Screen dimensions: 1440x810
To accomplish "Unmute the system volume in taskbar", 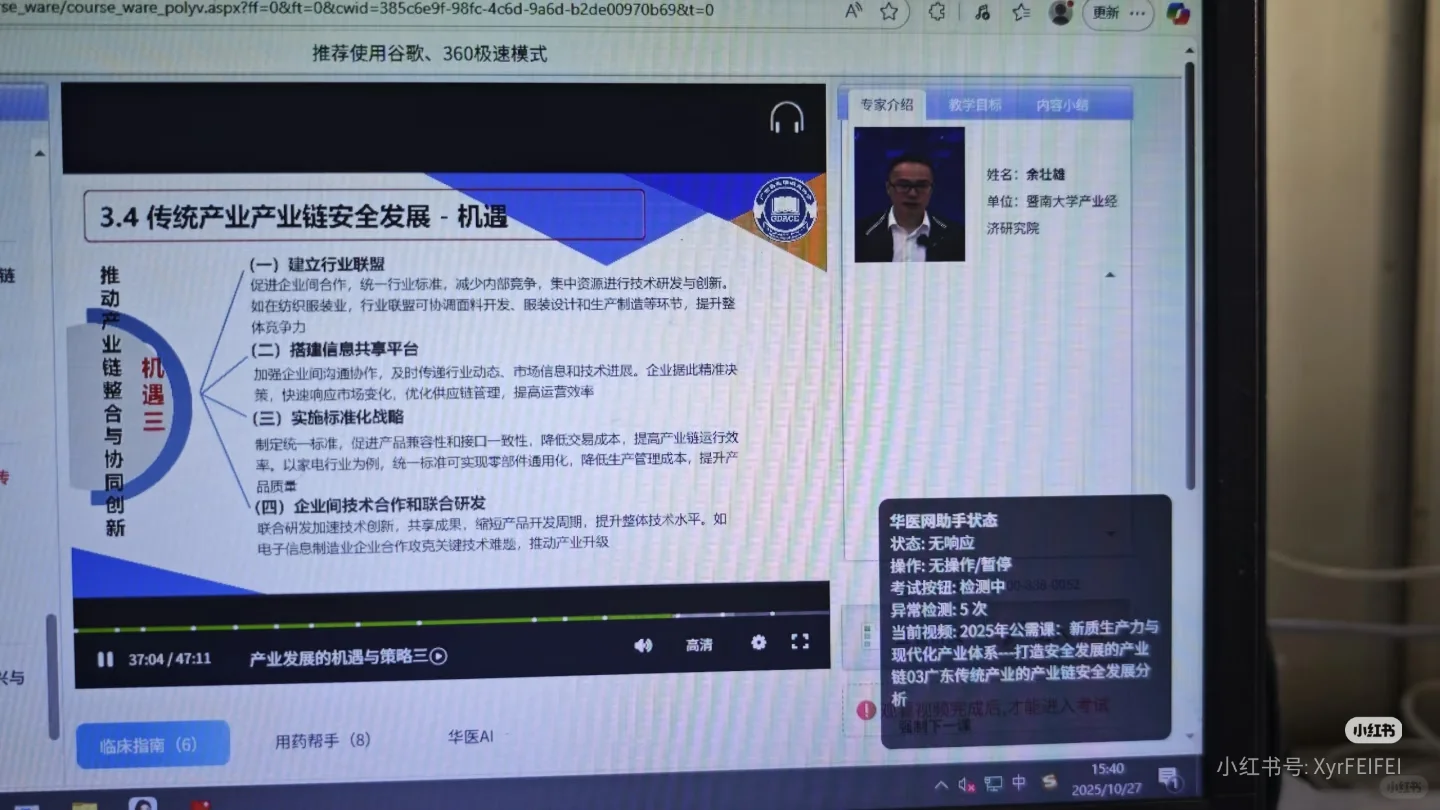I will pyautogui.click(x=964, y=784).
